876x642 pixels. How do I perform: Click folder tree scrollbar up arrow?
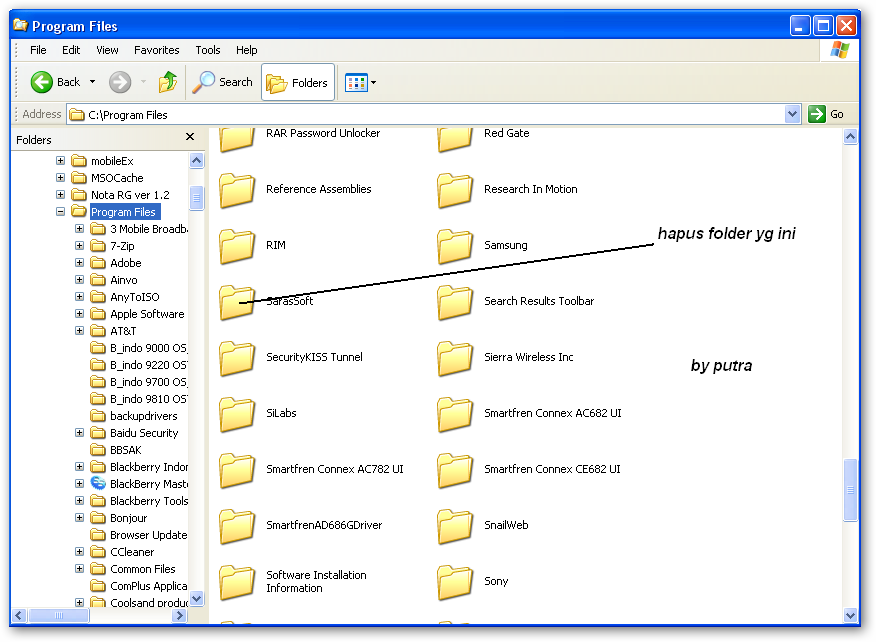pos(196,160)
